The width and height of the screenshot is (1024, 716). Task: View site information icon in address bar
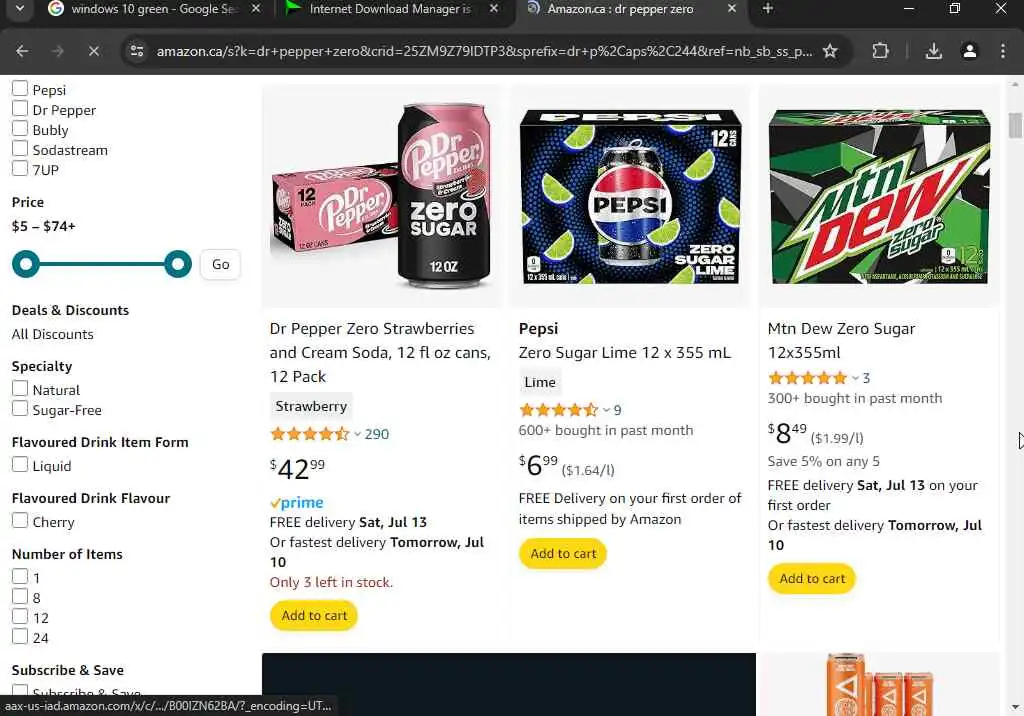coord(136,51)
